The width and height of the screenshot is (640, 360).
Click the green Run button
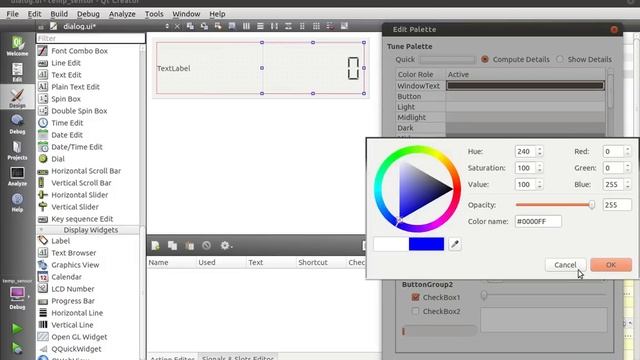17,328
